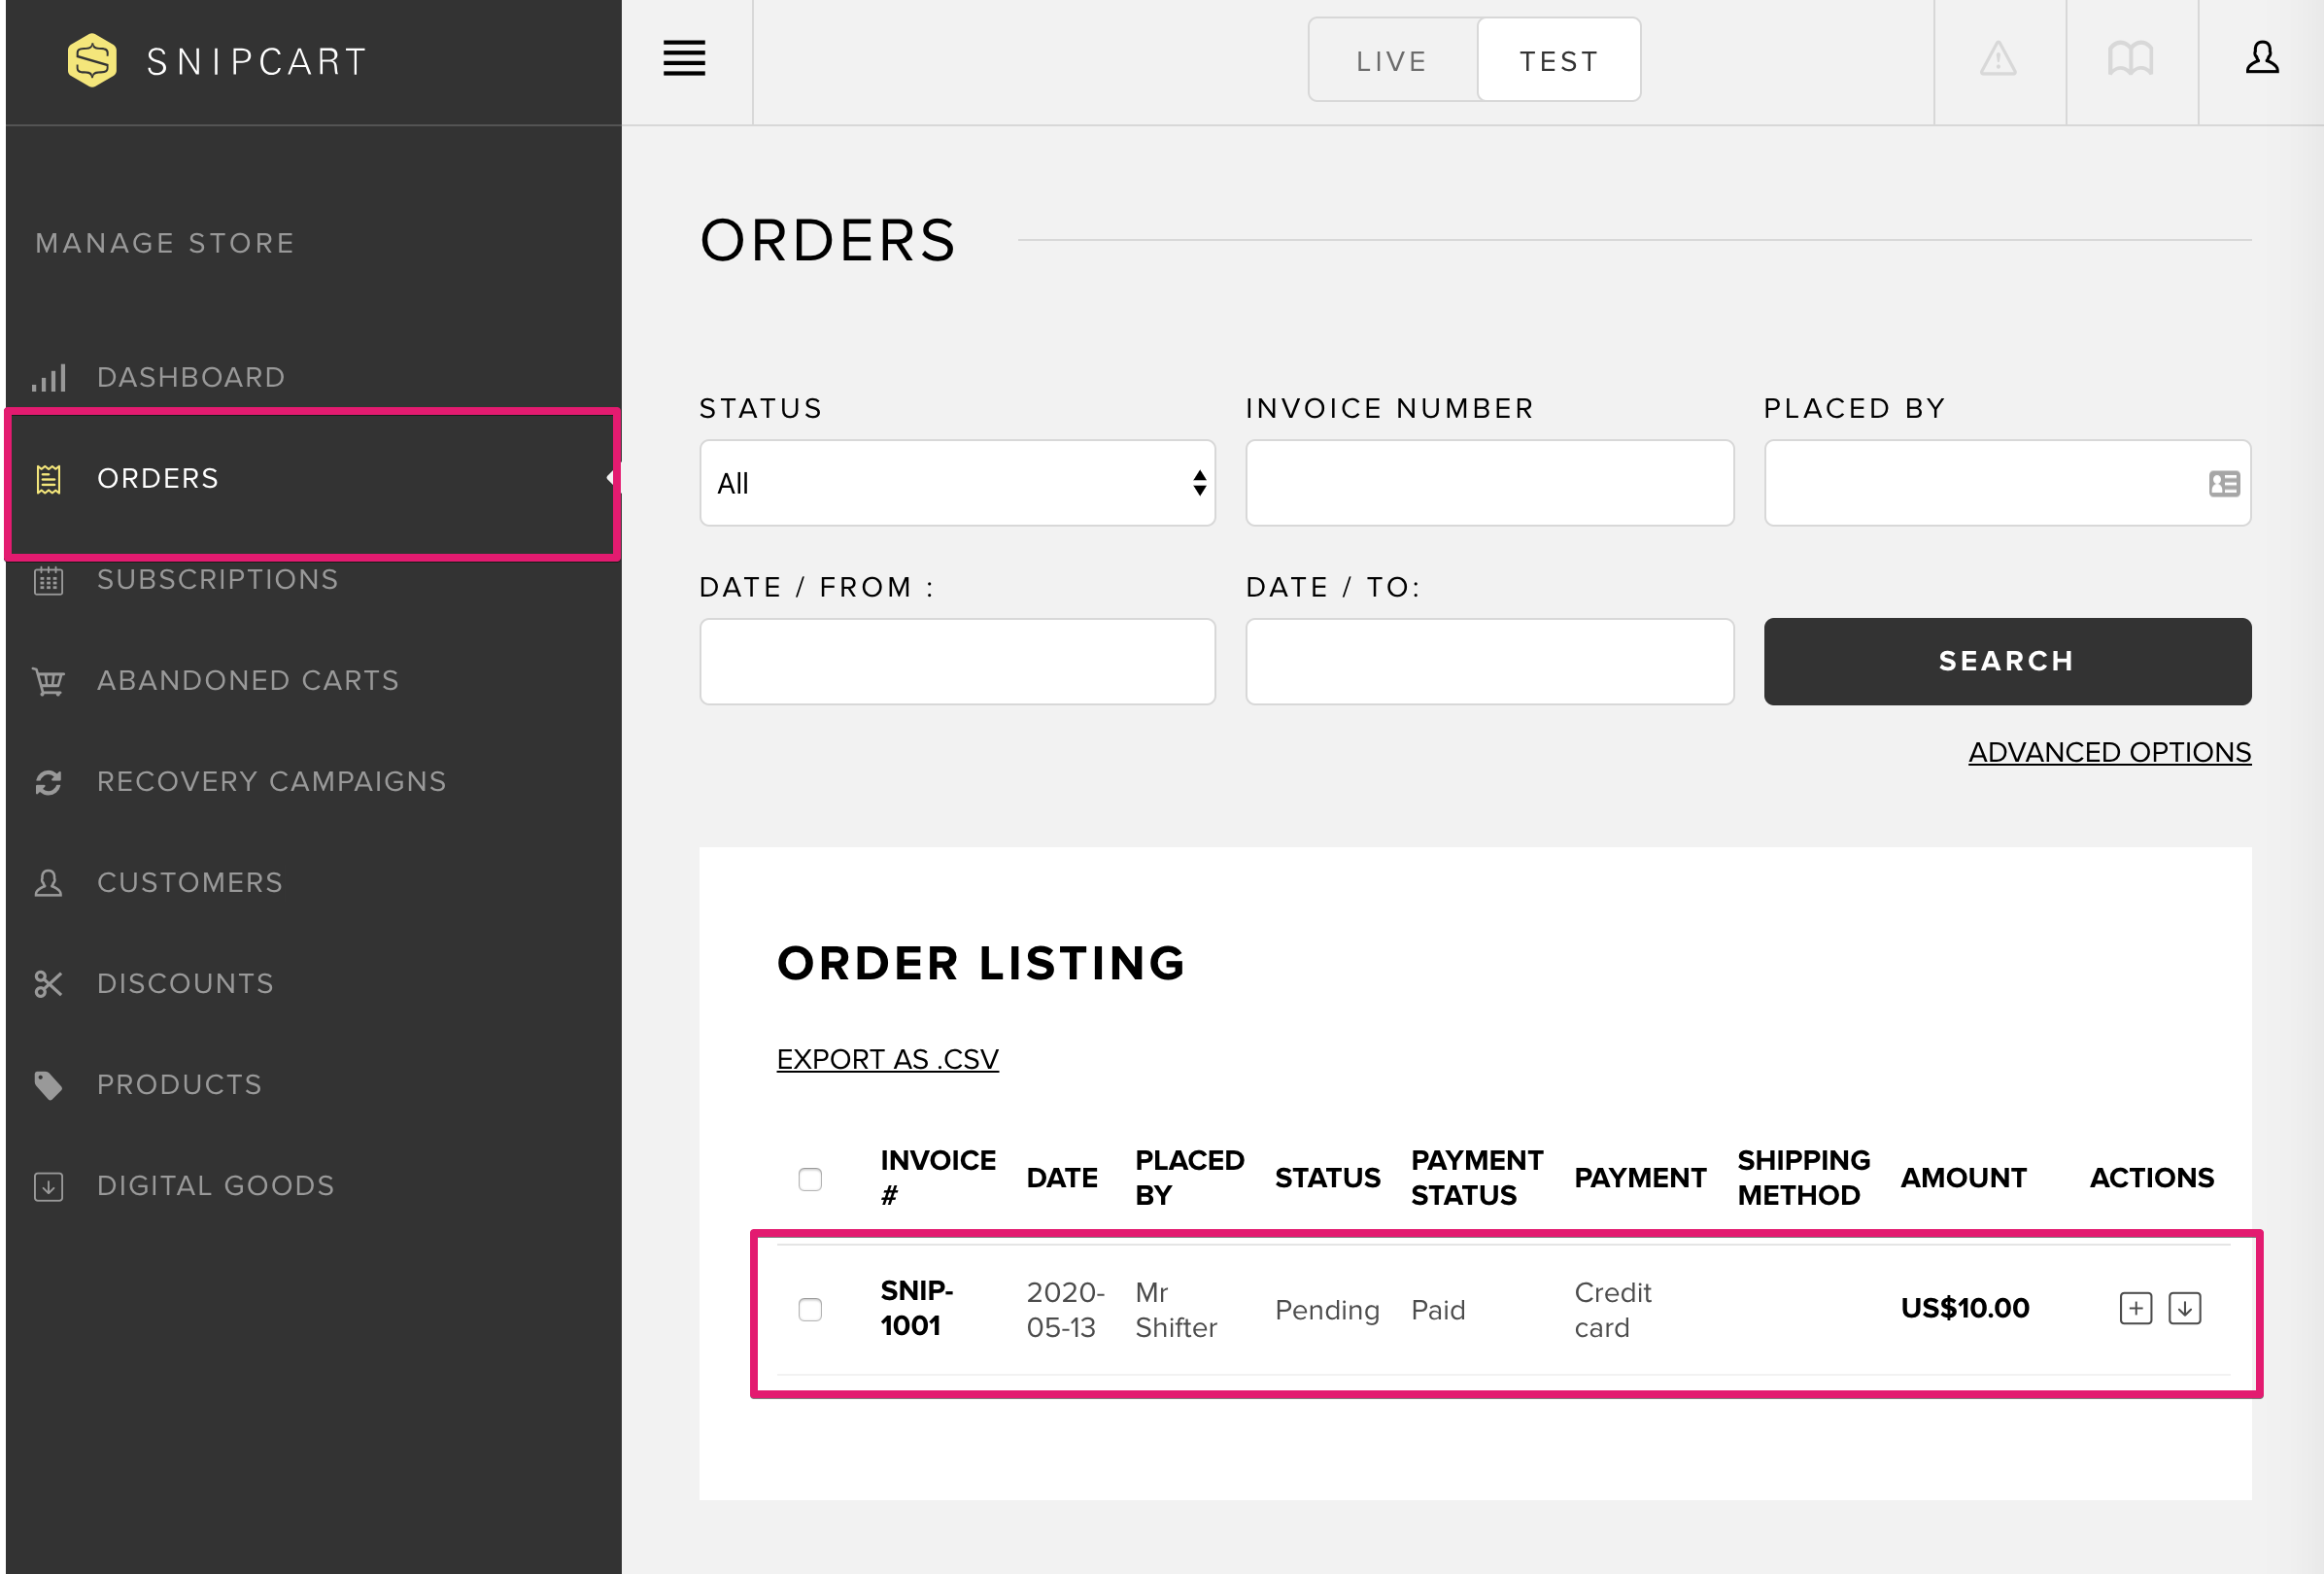Screen dimensions: 2324x1574
Task: Click the 2020-05-13 date cell
Action: point(1065,1310)
